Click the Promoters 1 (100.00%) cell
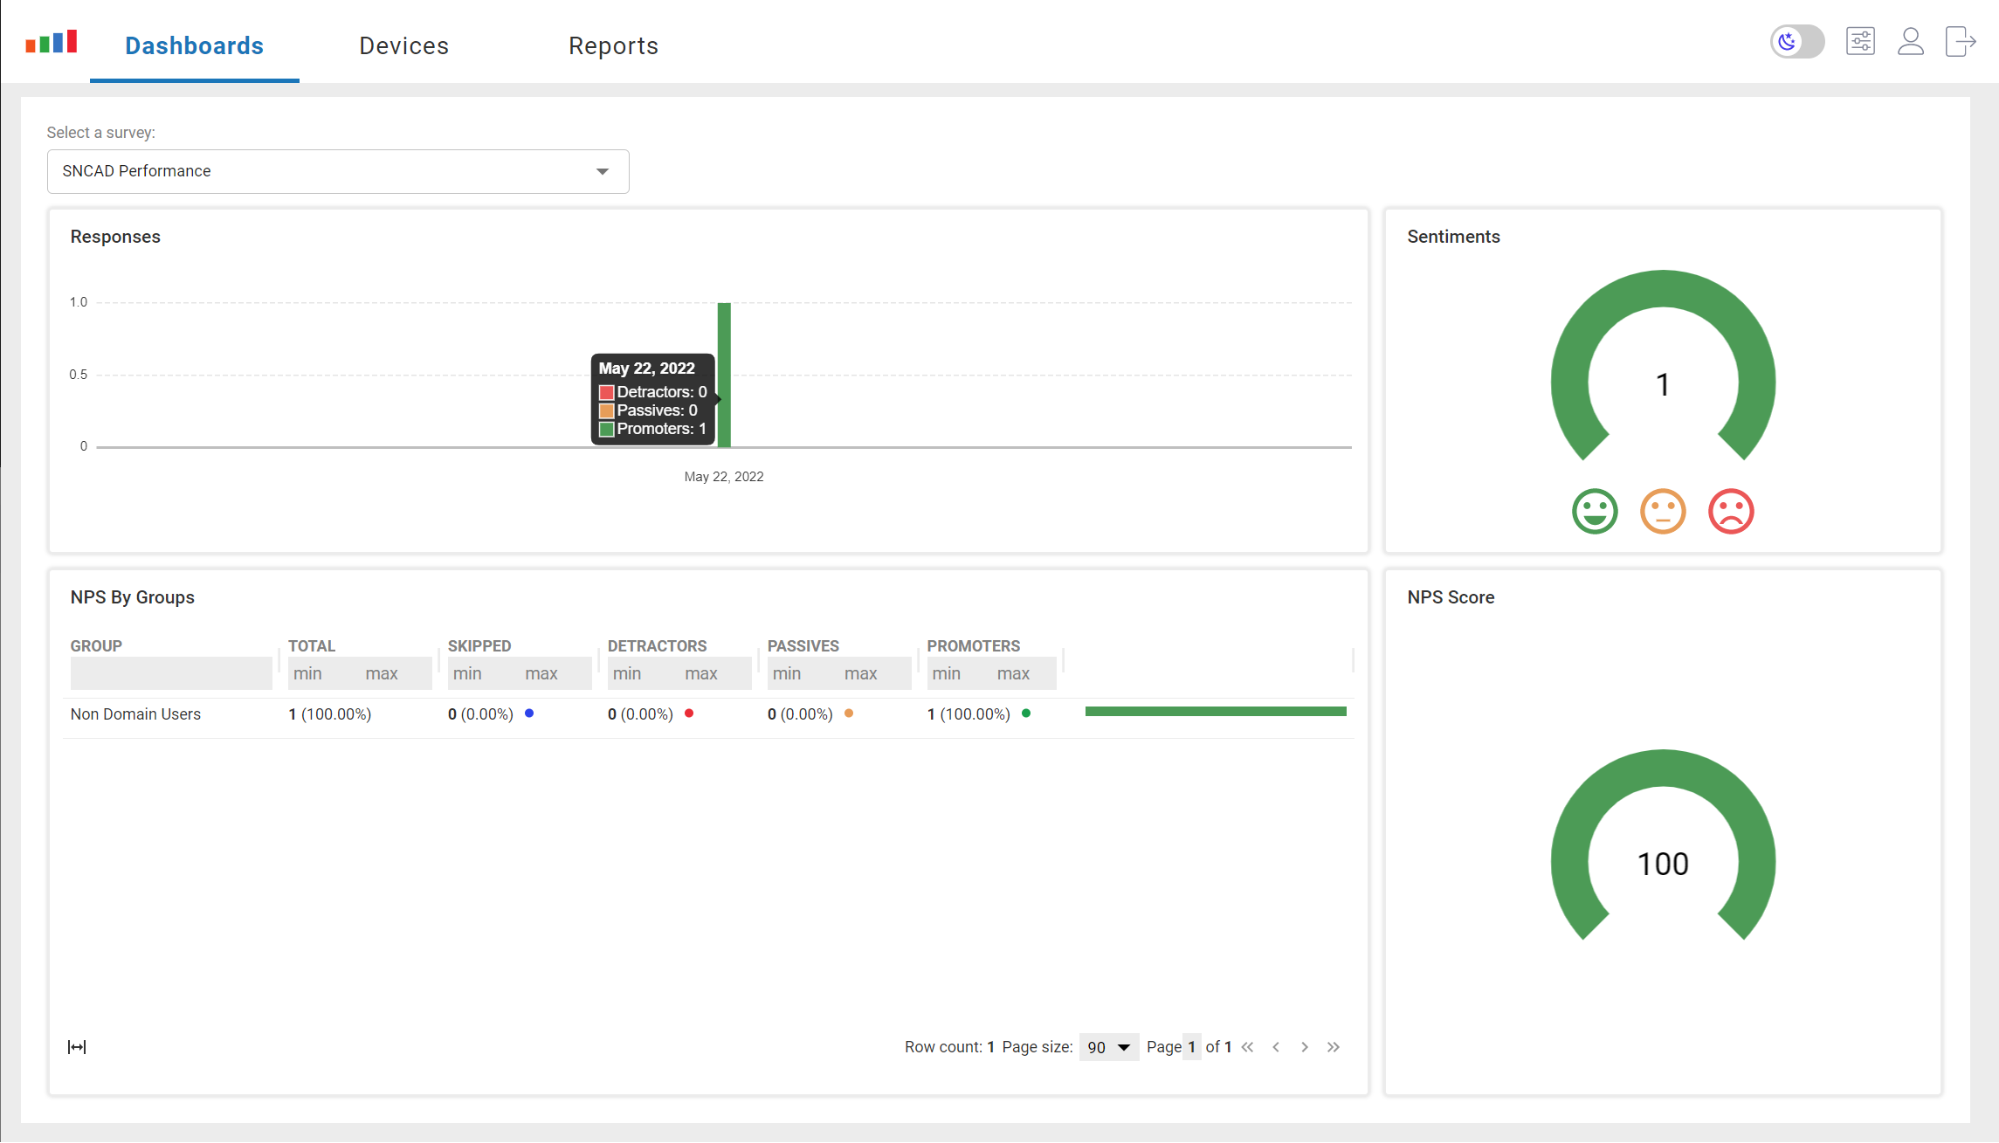1999x1143 pixels. [x=968, y=714]
